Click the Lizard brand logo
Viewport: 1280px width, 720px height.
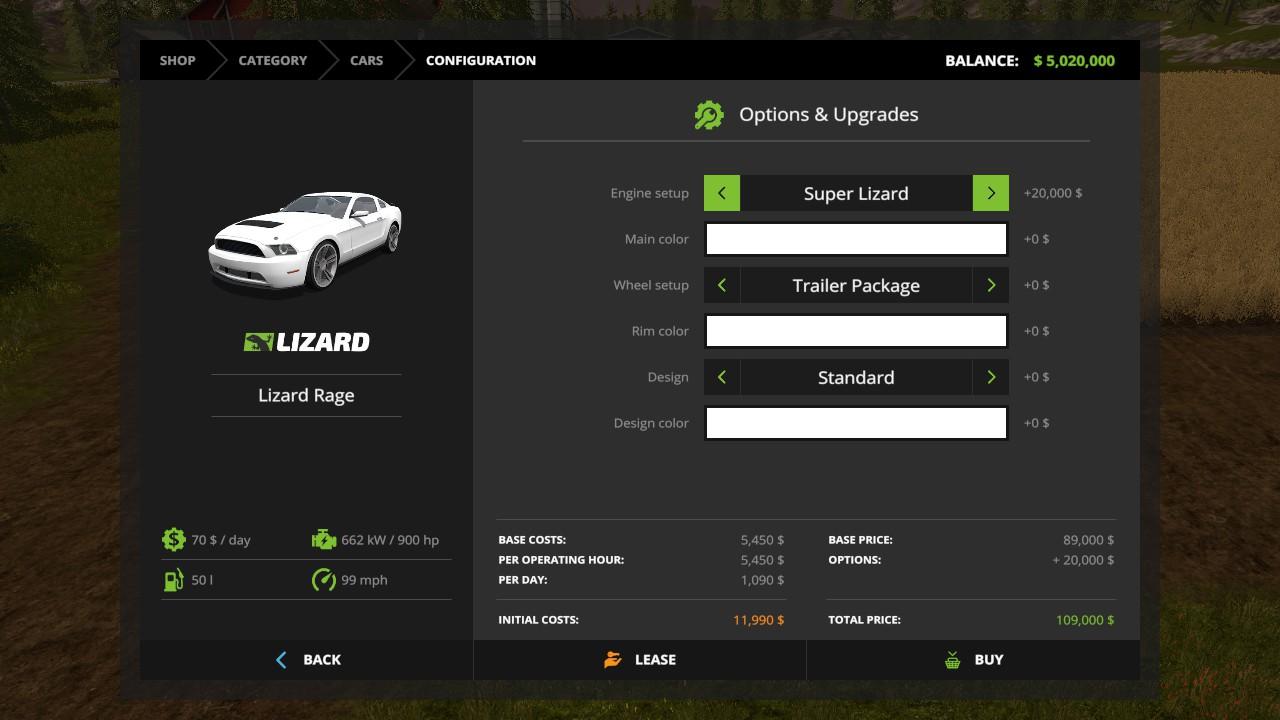pos(306,342)
